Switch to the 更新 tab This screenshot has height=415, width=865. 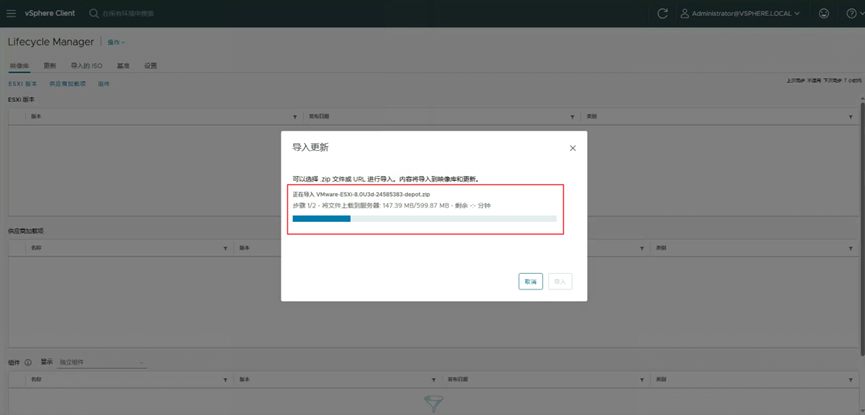(x=50, y=66)
